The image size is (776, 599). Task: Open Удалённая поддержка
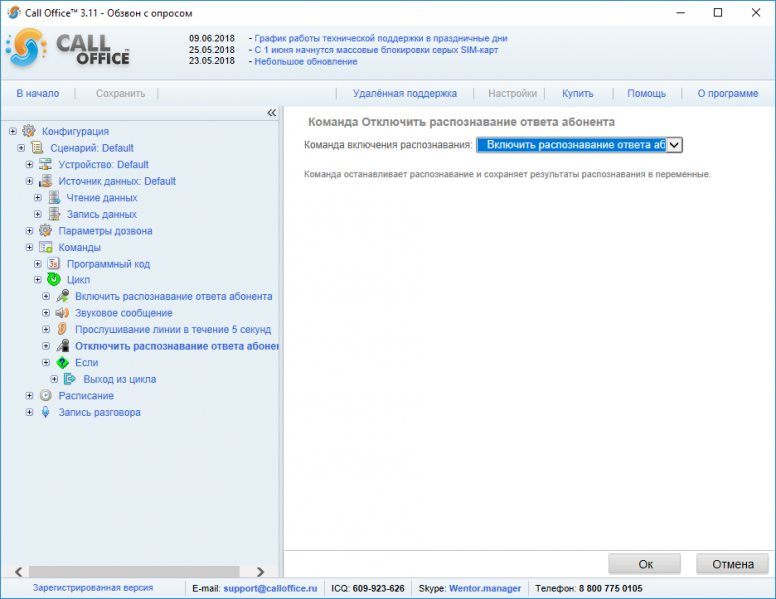405,94
